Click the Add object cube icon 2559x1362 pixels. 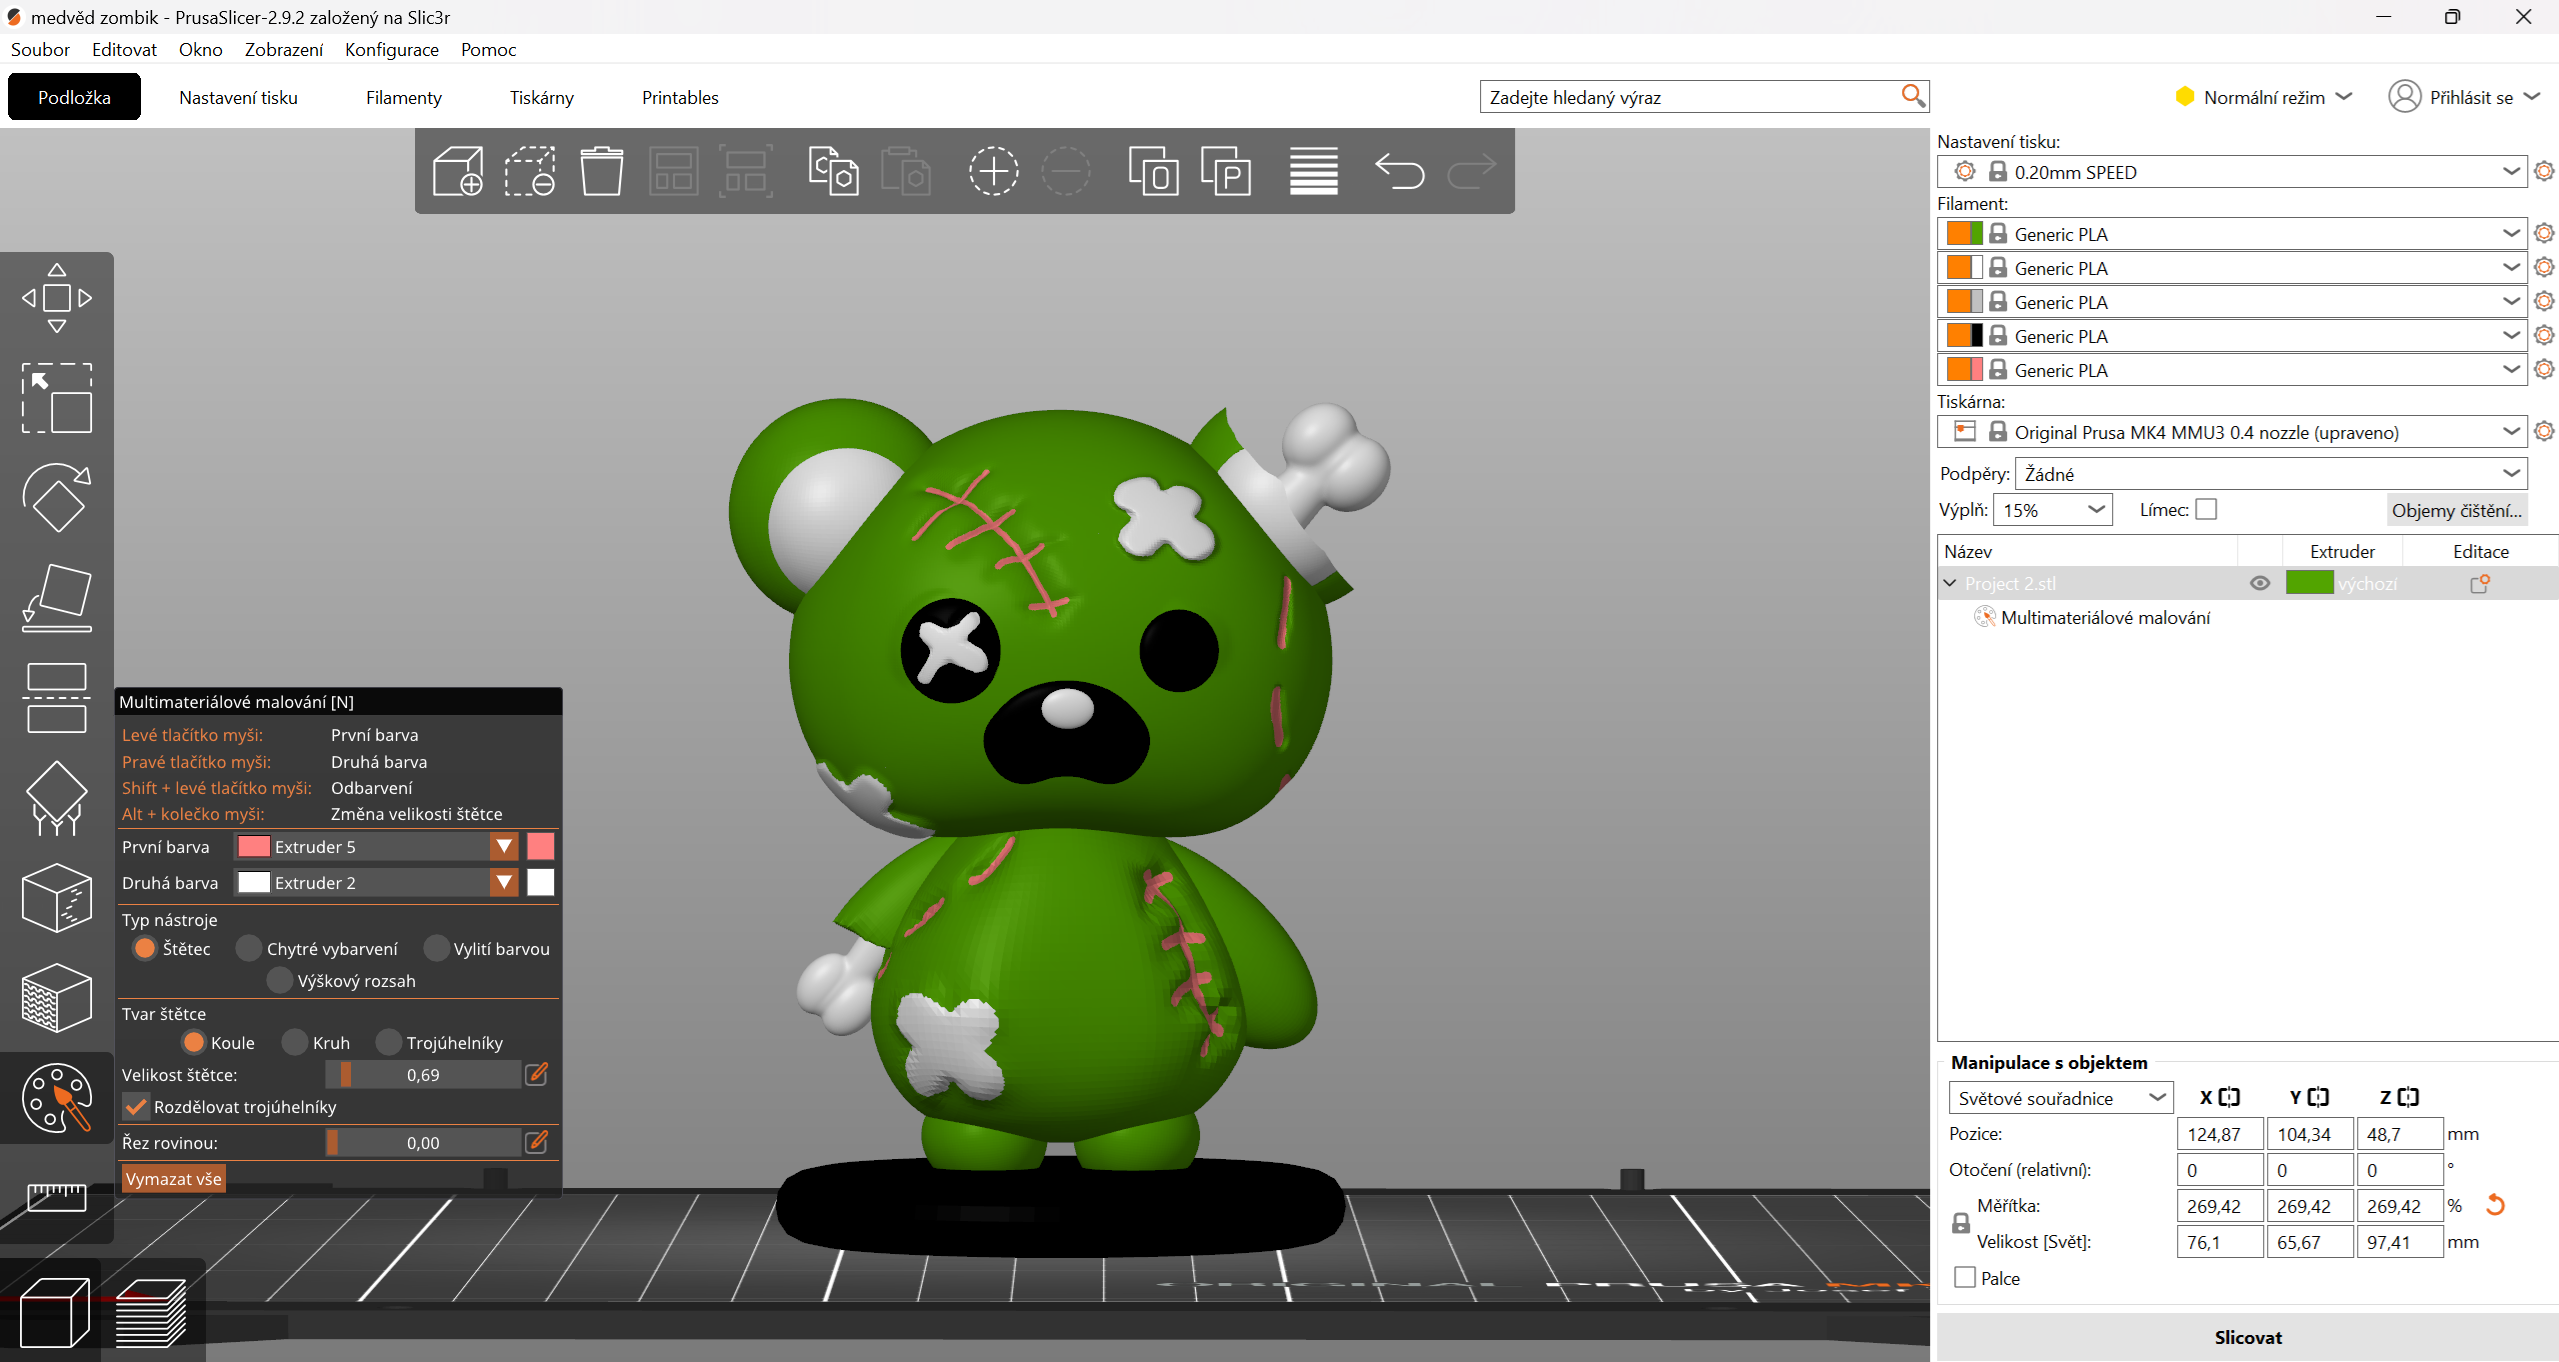click(458, 171)
